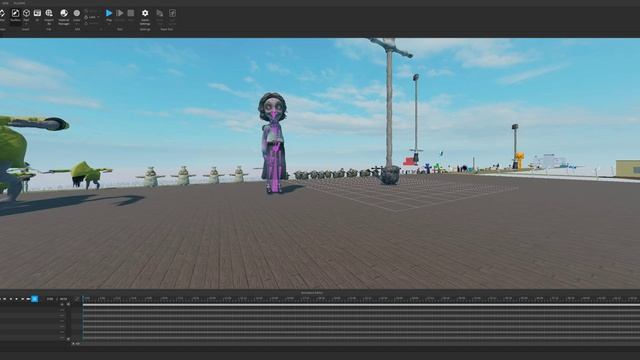Expand the Play mode dropdown arrow

pos(109,24)
